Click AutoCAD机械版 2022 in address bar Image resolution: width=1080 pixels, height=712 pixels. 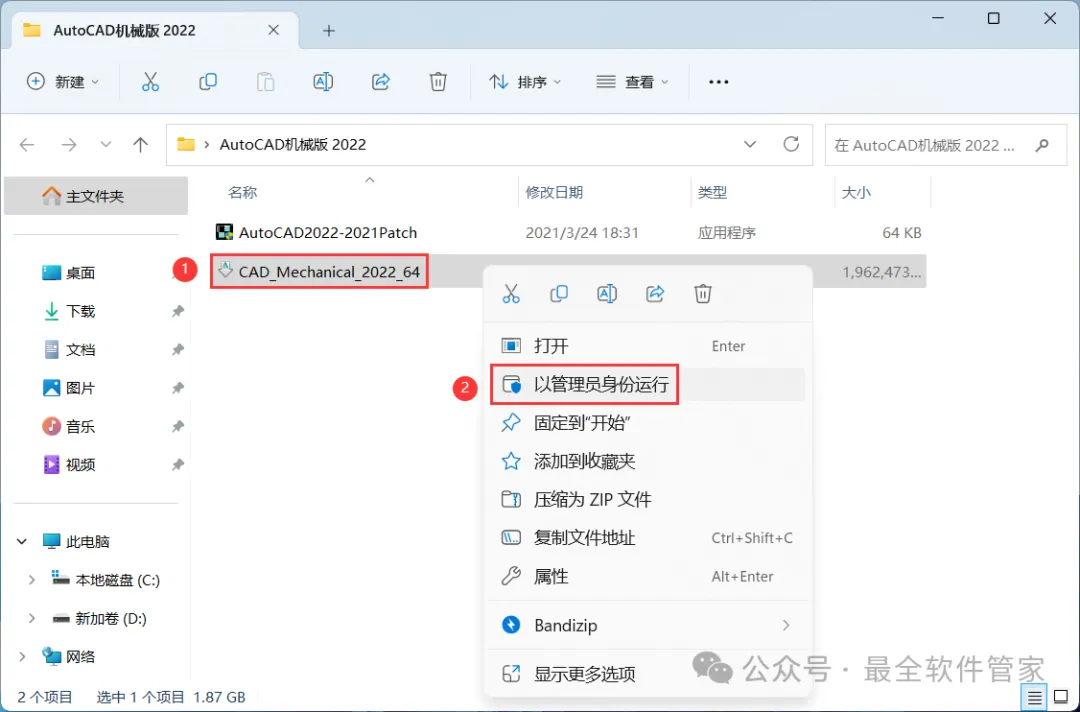coord(293,145)
